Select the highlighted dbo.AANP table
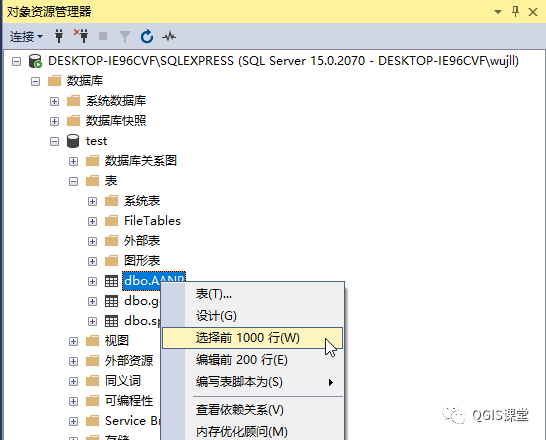 pos(154,281)
